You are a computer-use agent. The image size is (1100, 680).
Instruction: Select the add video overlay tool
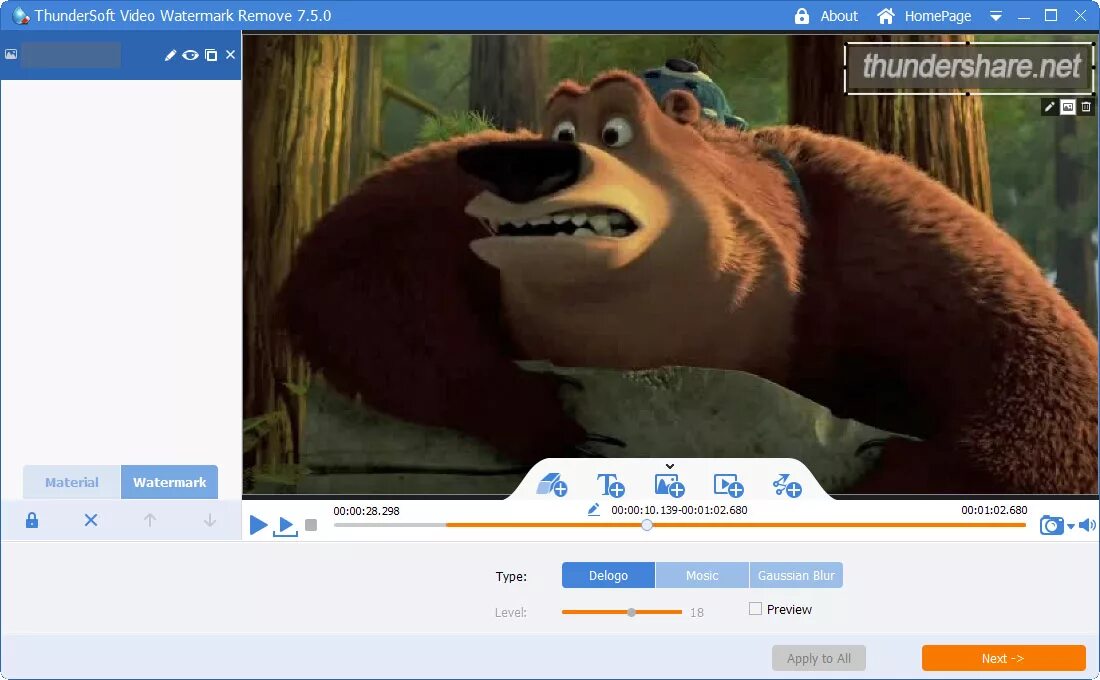click(727, 485)
